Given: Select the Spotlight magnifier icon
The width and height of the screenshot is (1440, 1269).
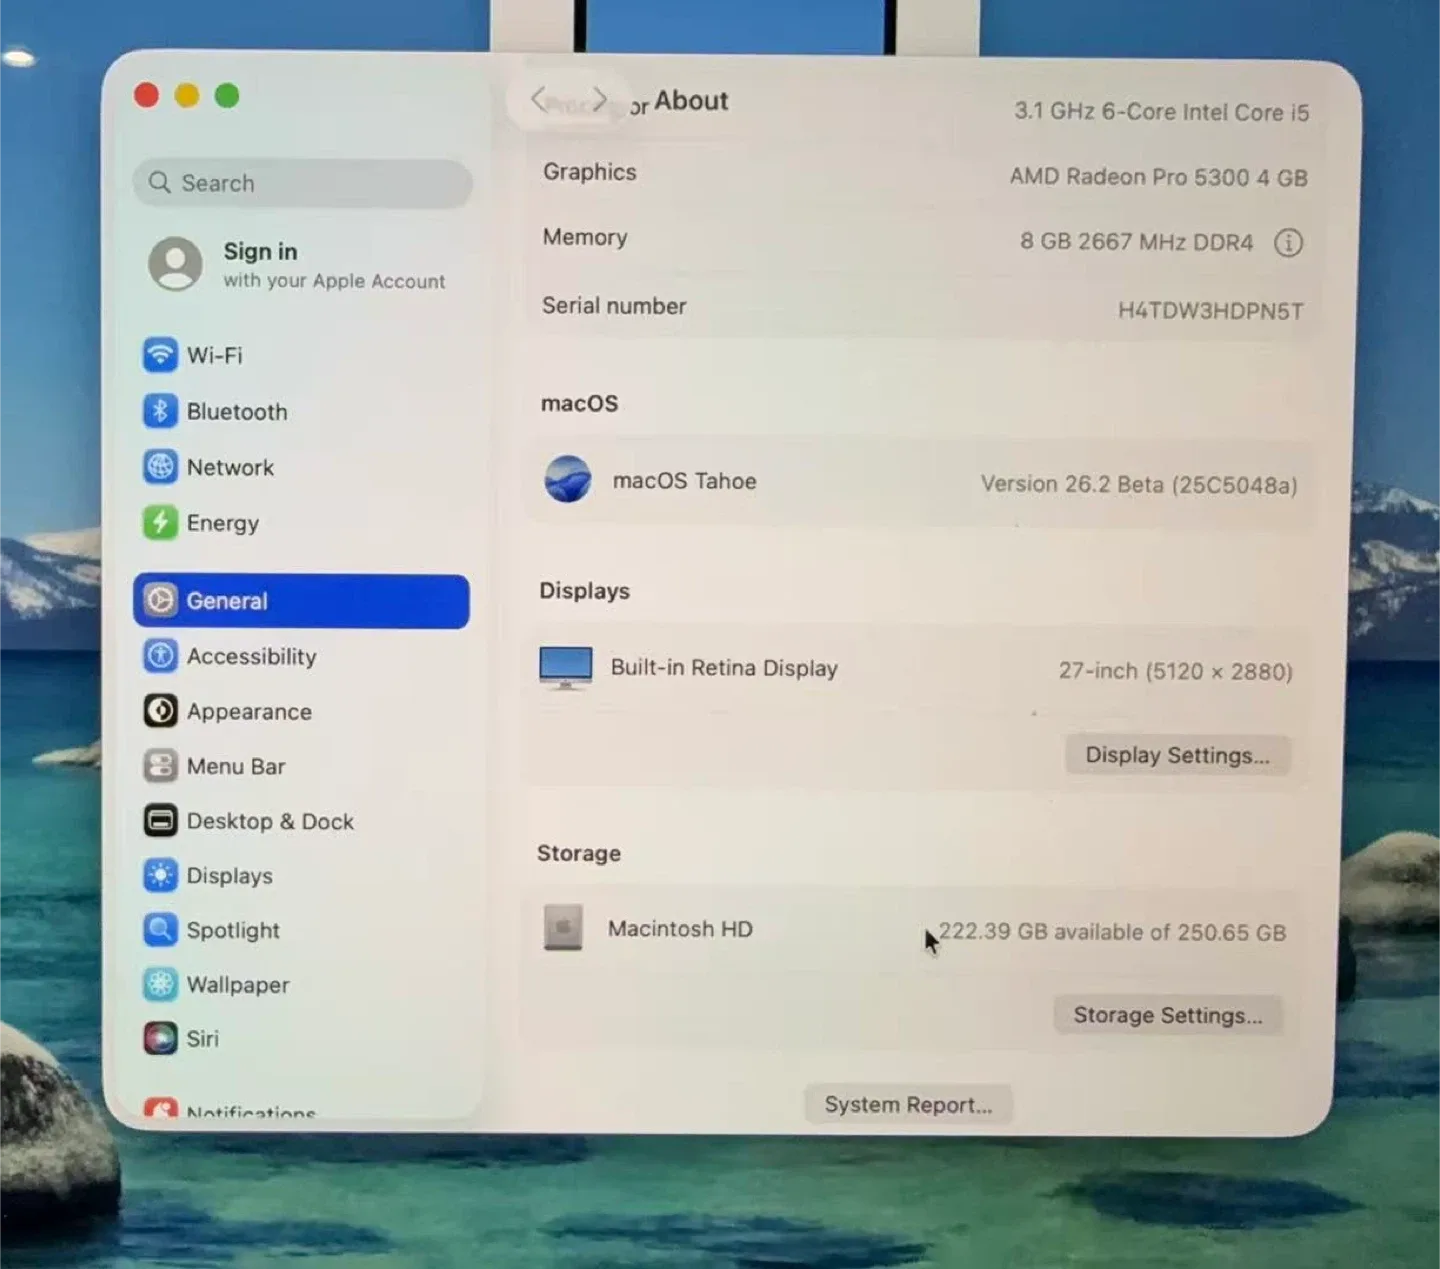Looking at the screenshot, I should click(x=160, y=930).
